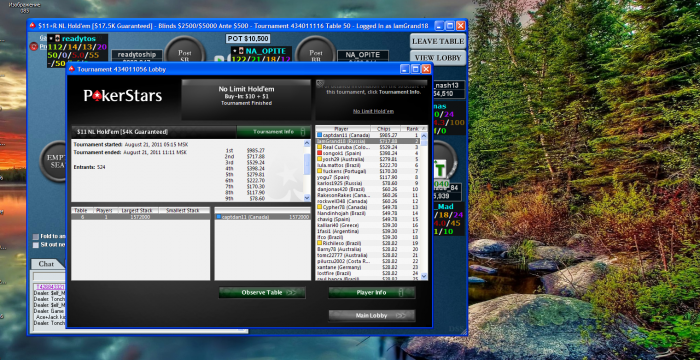This screenshot has height=360, width=700.
Task: Click the $985.27 first place prize
Action: [255, 151]
